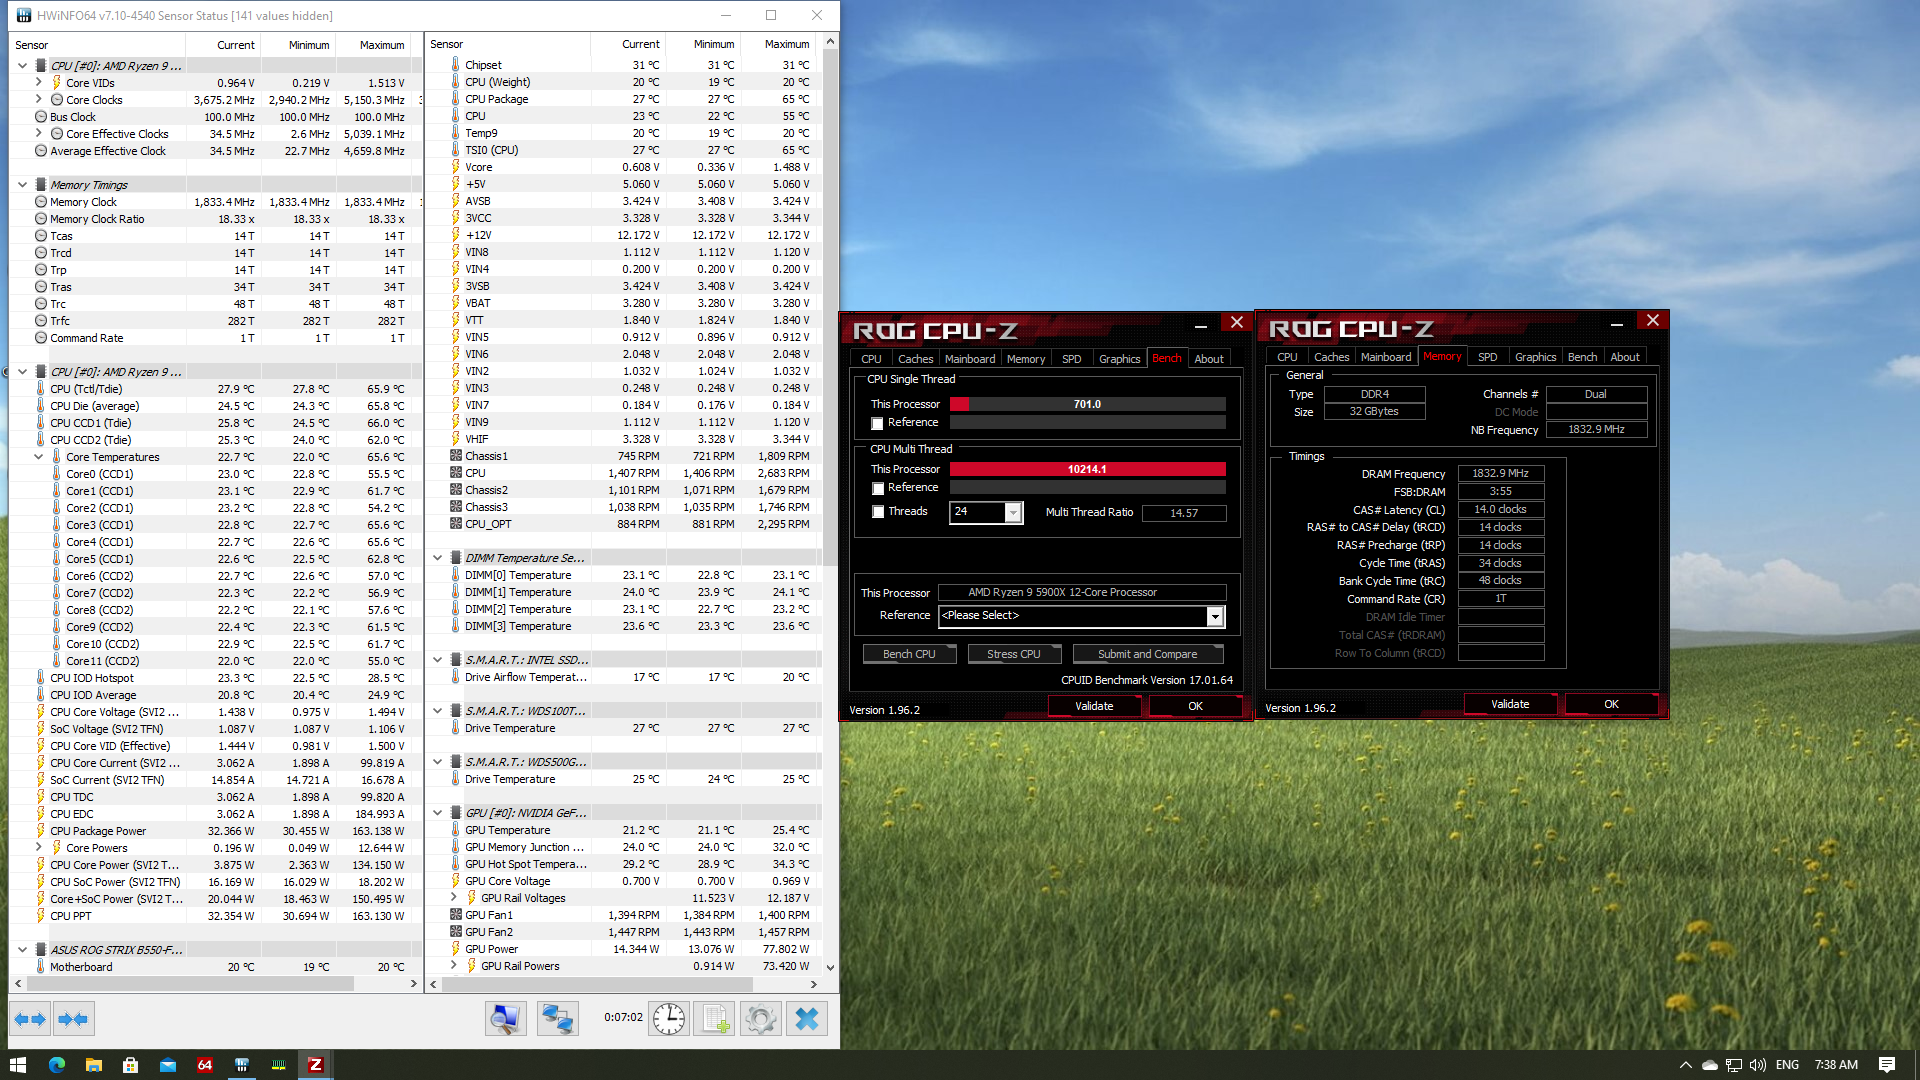The height and width of the screenshot is (1080, 1920).
Task: Click the blue X close sensors icon
Action: click(x=807, y=1019)
